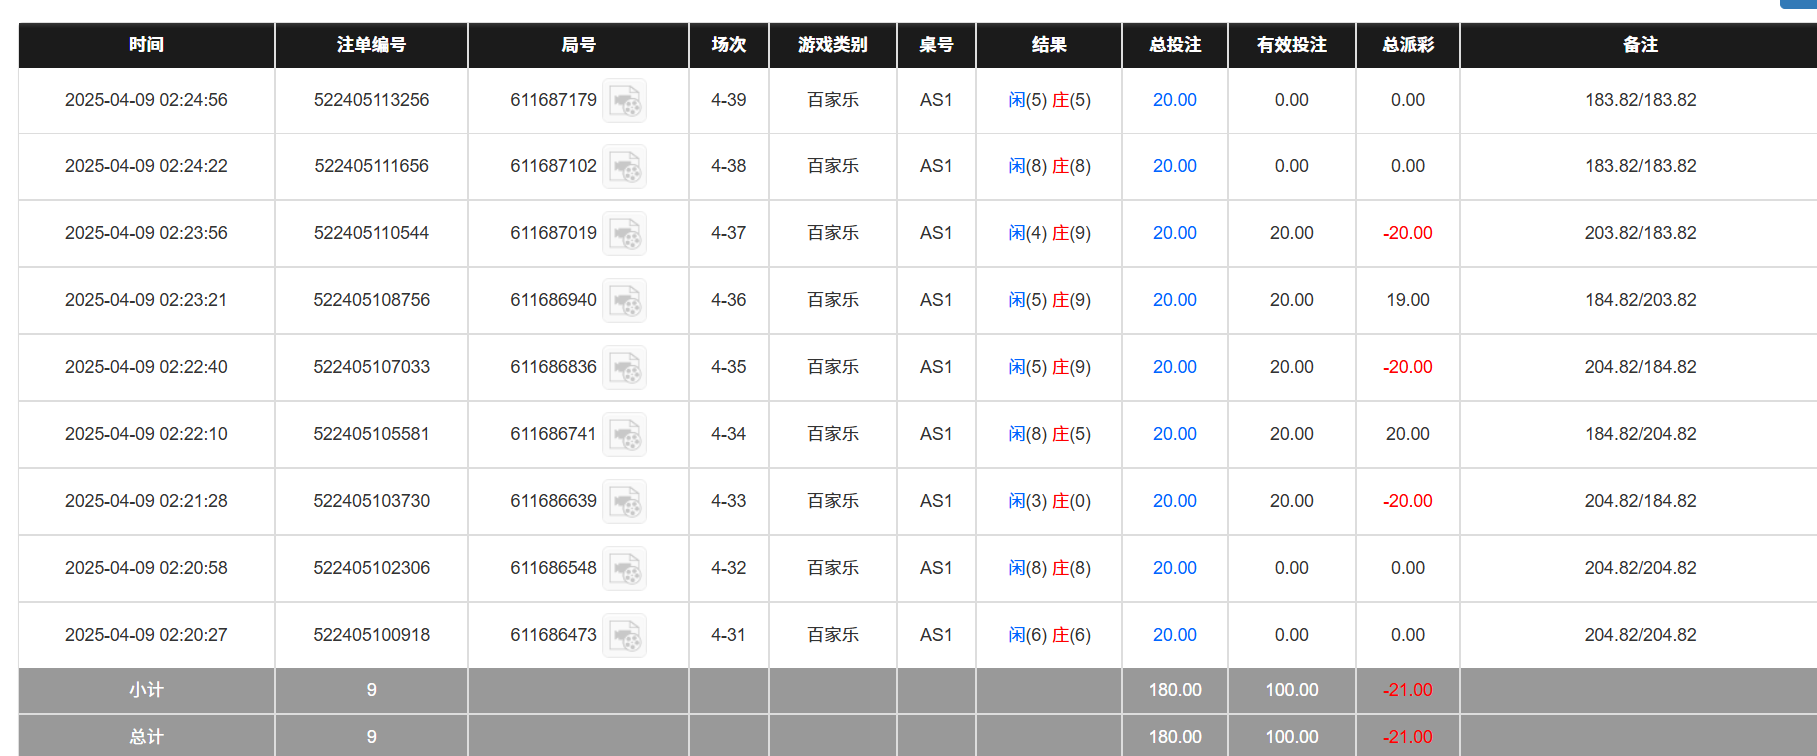
Task: Play replay icon next to round 611686639
Action: [x=624, y=502]
